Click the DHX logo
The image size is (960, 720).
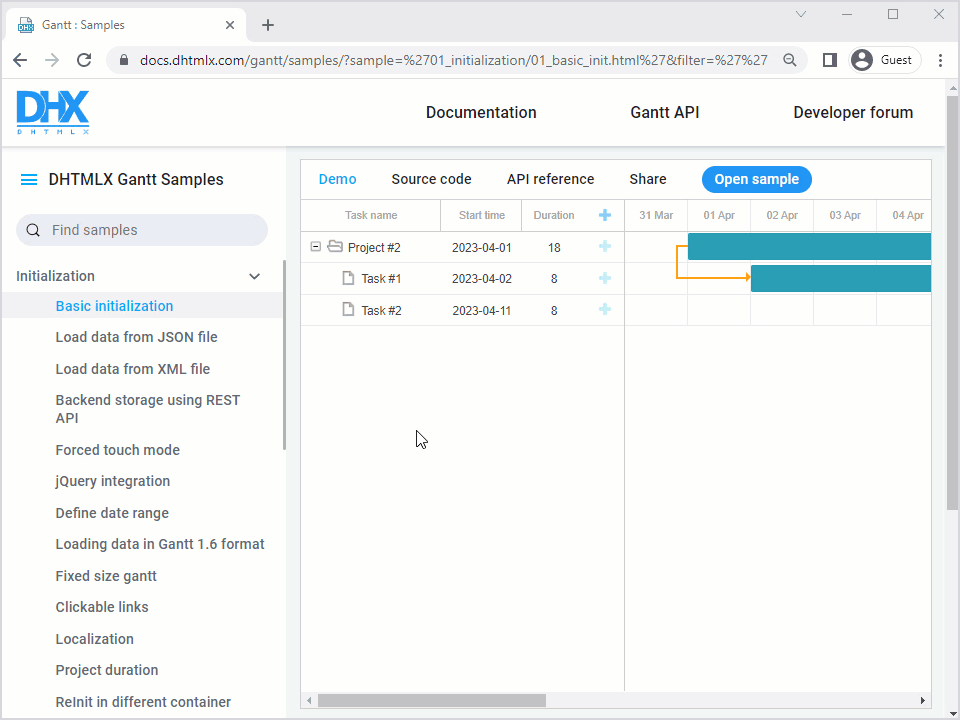pyautogui.click(x=52, y=112)
